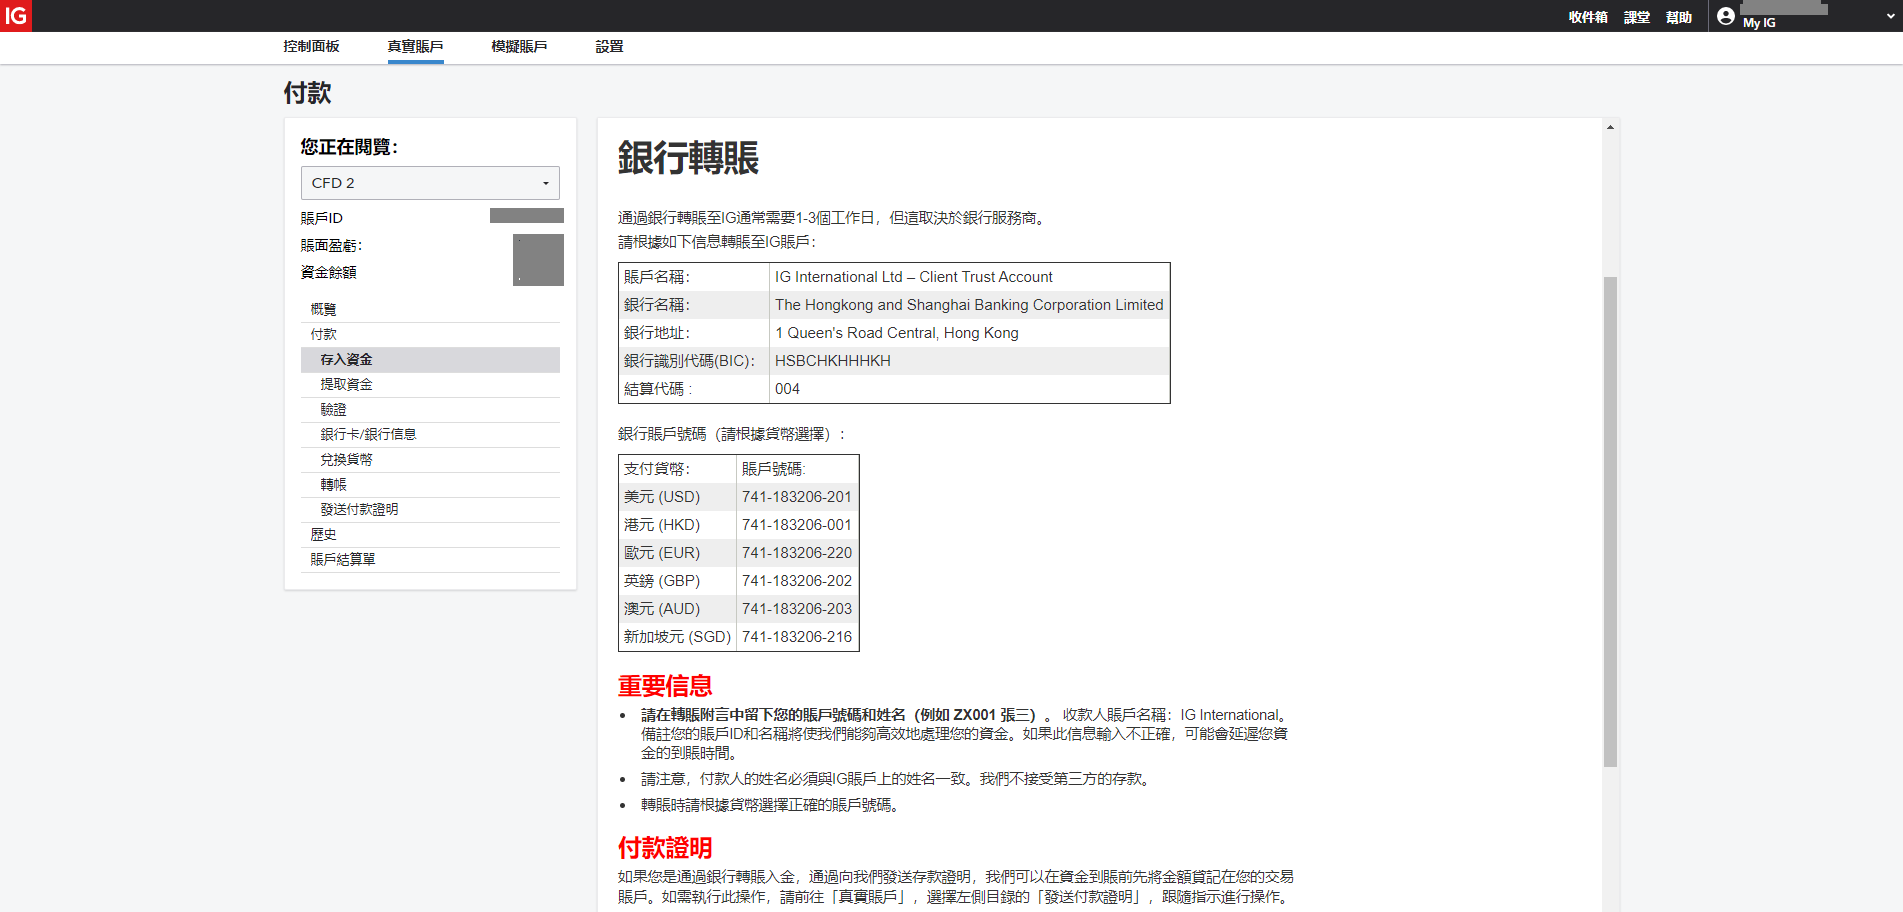1903x912 pixels.
Task: Click the account name IG International Ltd – Client Trust Account
Action: coord(914,277)
